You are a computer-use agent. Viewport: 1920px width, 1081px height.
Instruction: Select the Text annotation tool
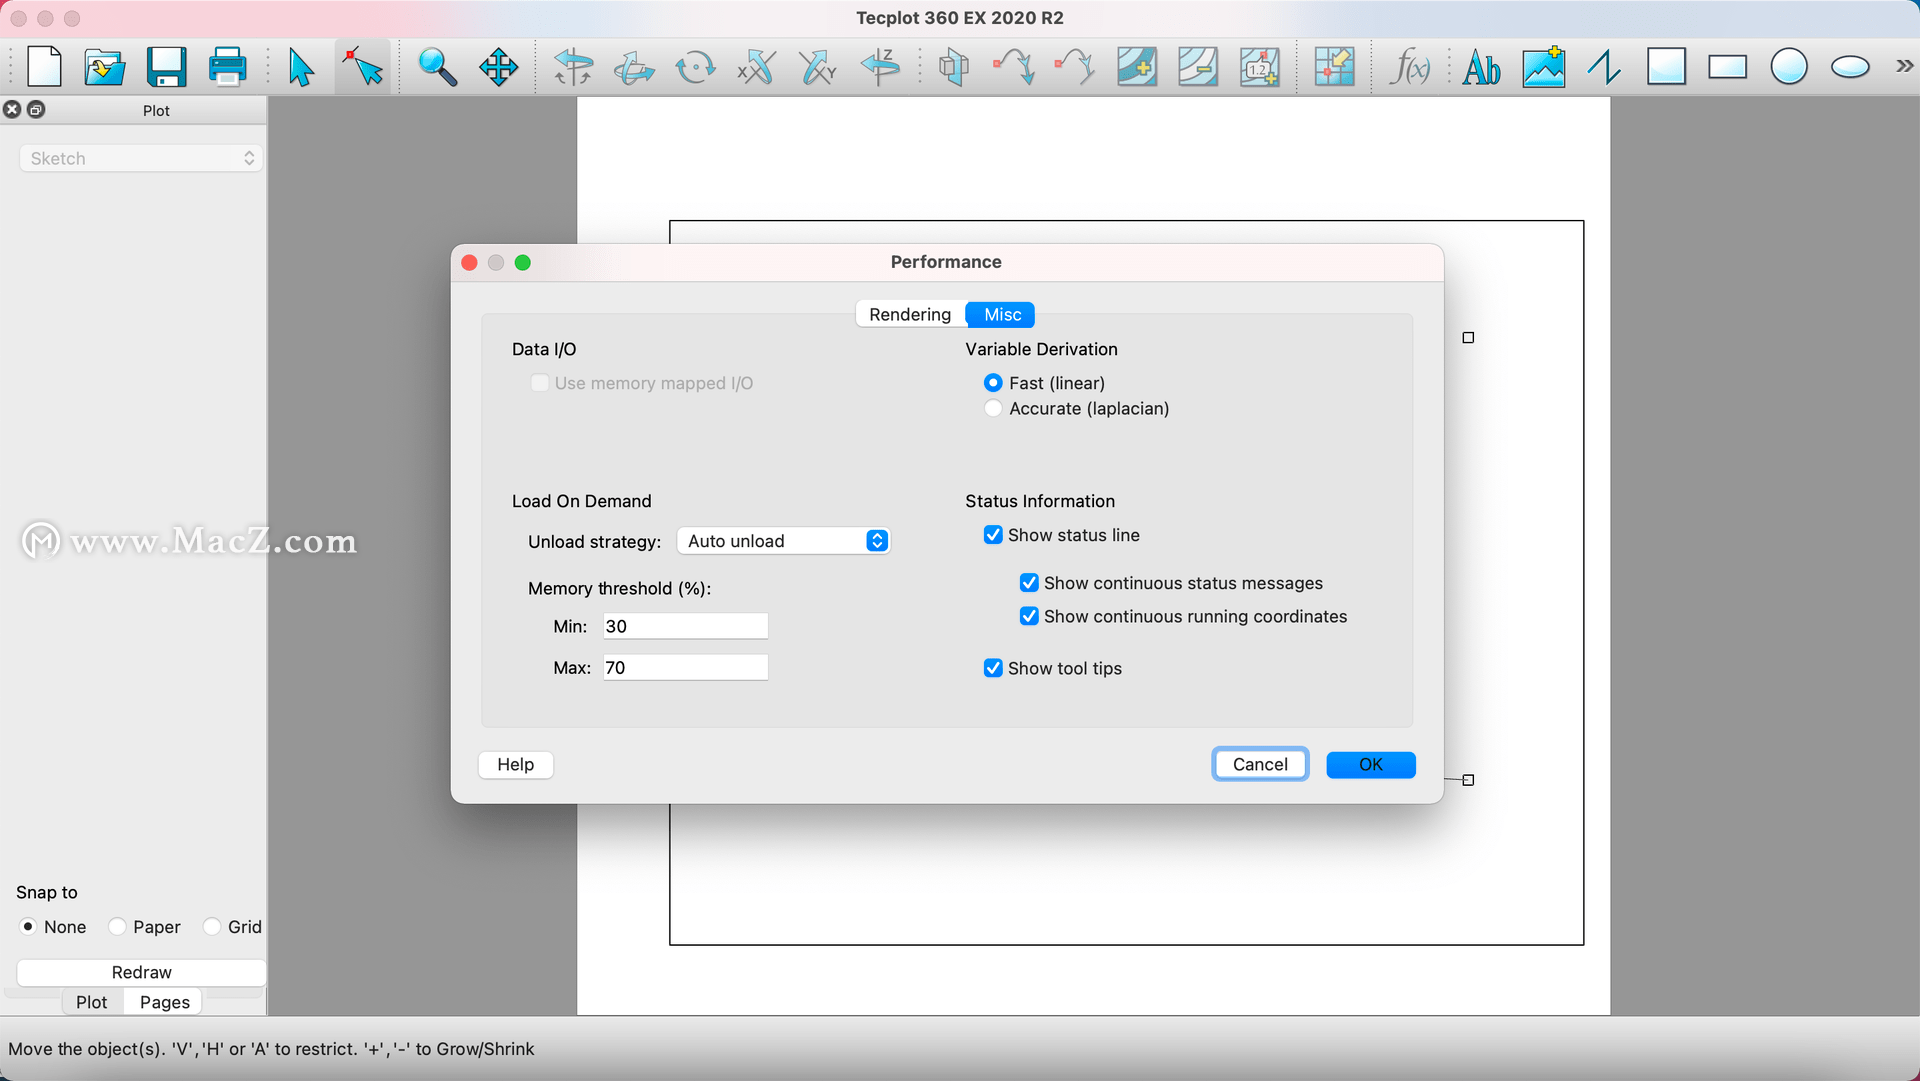[1481, 67]
